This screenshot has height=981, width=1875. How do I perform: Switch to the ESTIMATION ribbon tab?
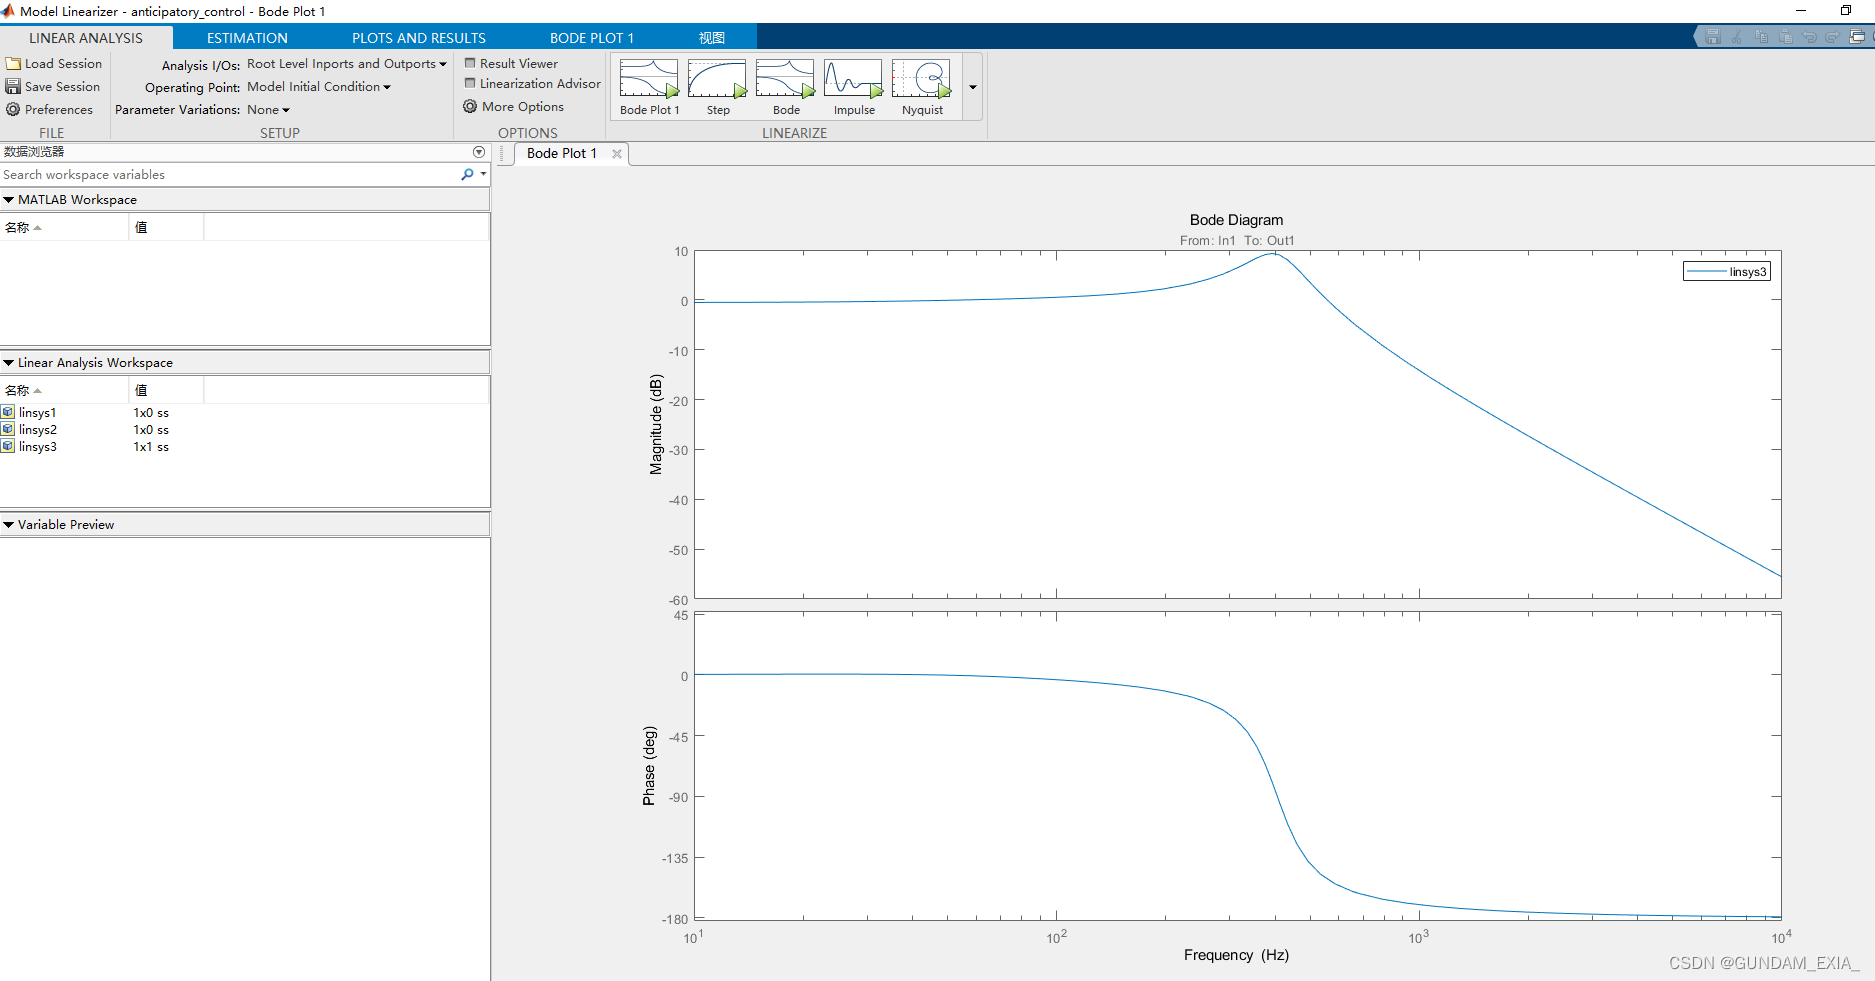point(246,37)
